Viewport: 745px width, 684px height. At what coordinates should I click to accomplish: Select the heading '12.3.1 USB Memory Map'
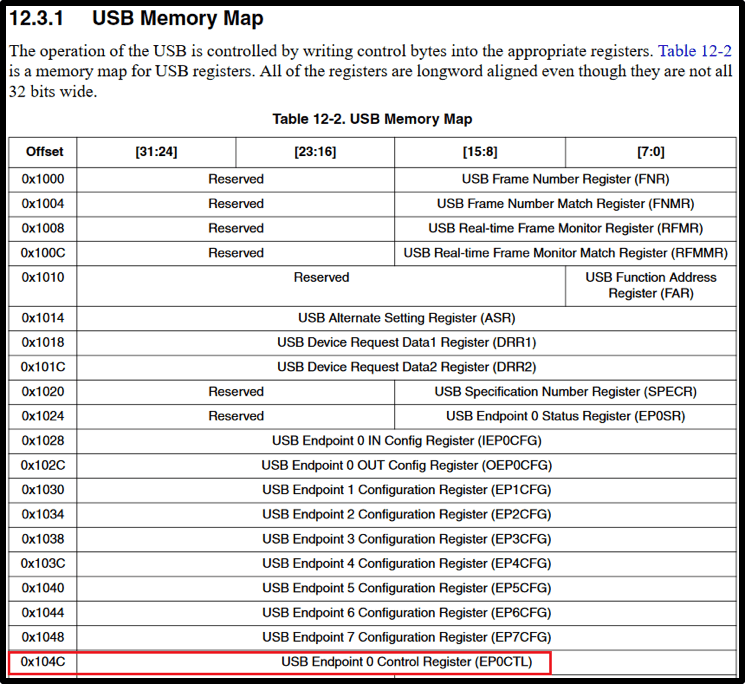pyautogui.click(x=136, y=19)
